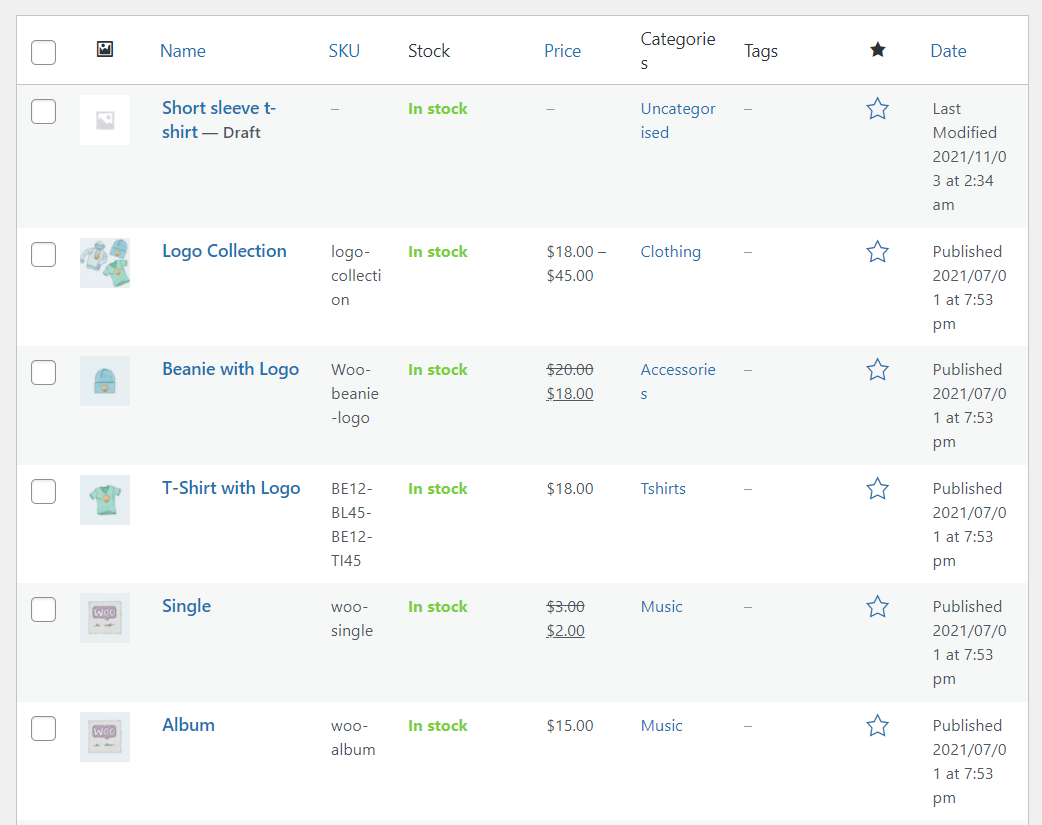Image resolution: width=1042 pixels, height=825 pixels.
Task: Click the featured star column header
Action: click(877, 50)
